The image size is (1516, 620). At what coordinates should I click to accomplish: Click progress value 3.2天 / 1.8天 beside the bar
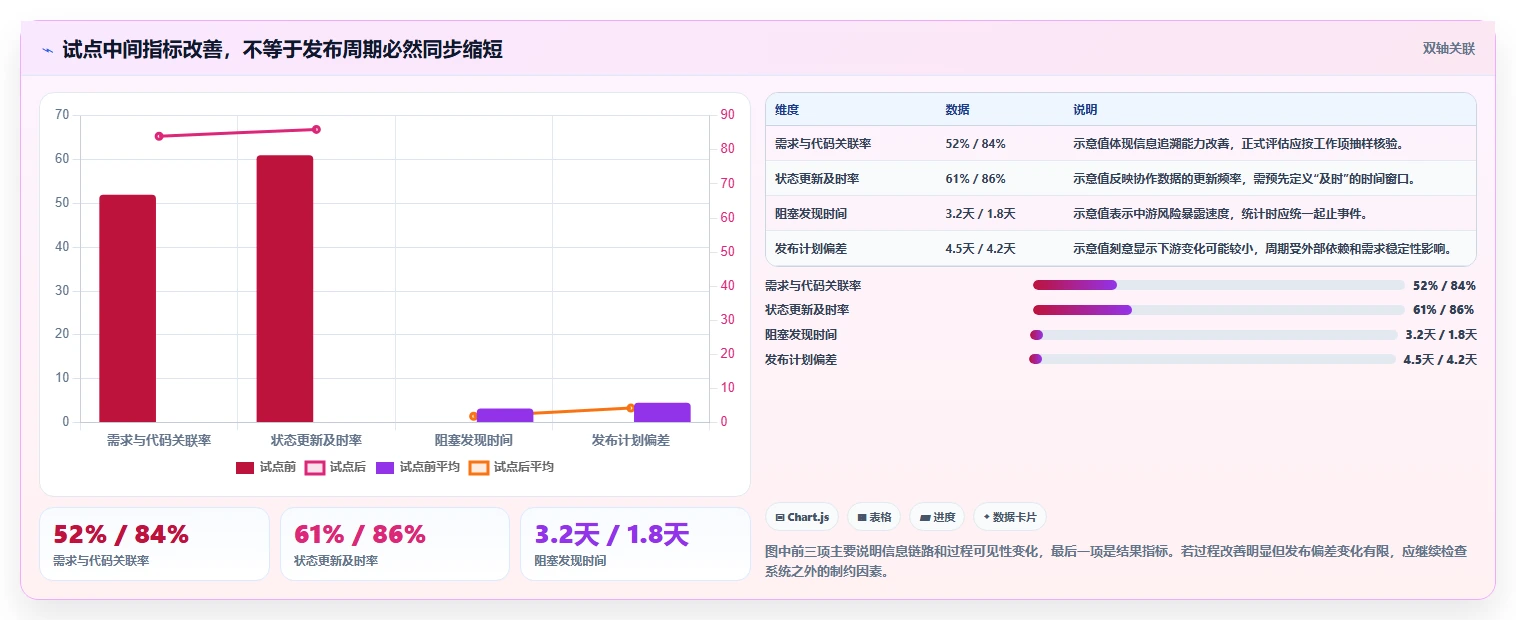1441,335
